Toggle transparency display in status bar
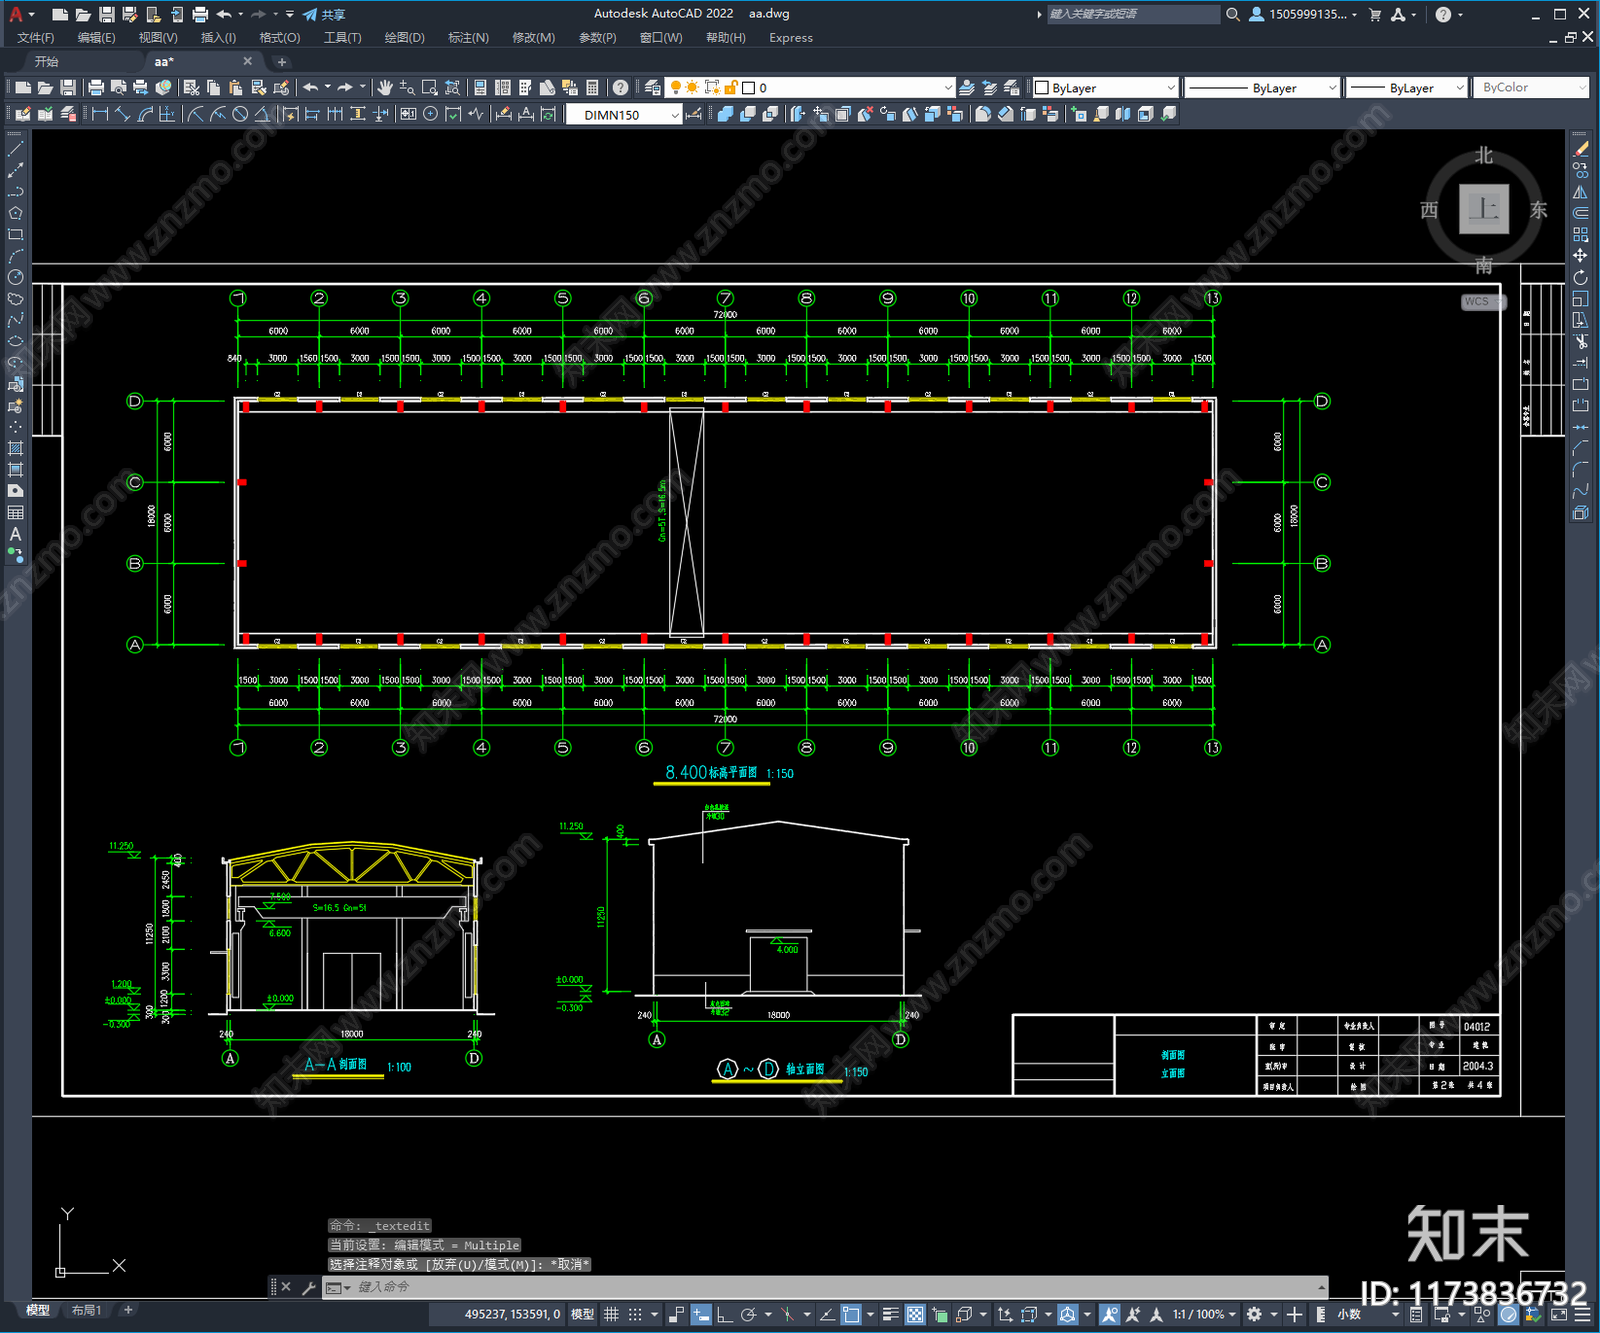Image resolution: width=1600 pixels, height=1333 pixels. 915,1314
